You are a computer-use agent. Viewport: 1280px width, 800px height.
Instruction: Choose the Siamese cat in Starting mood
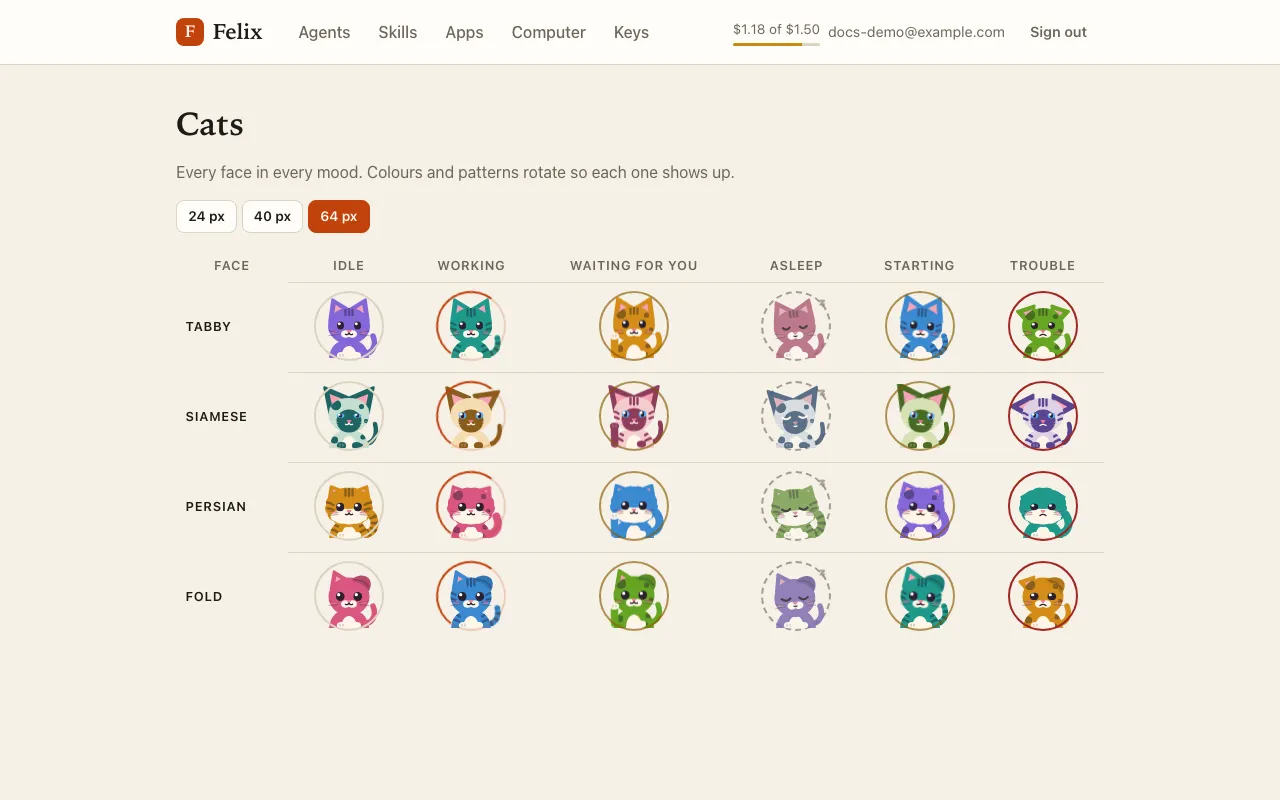point(920,416)
